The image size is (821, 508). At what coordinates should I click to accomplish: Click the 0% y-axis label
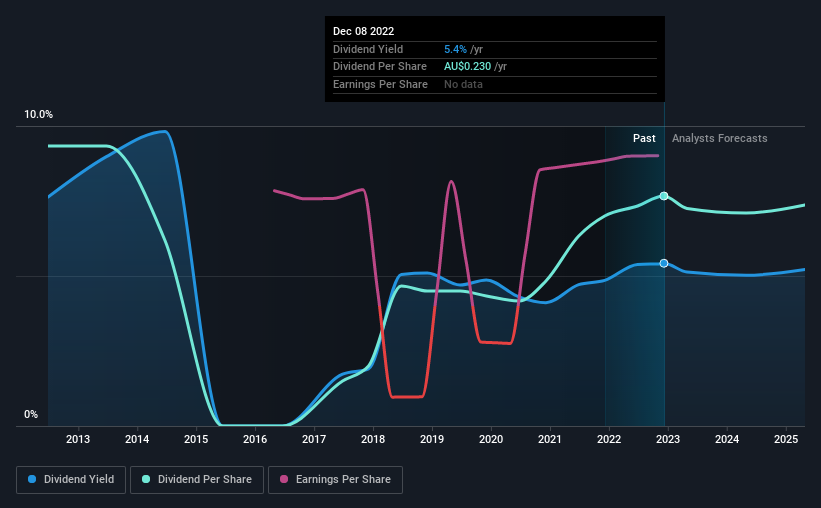[x=31, y=414]
